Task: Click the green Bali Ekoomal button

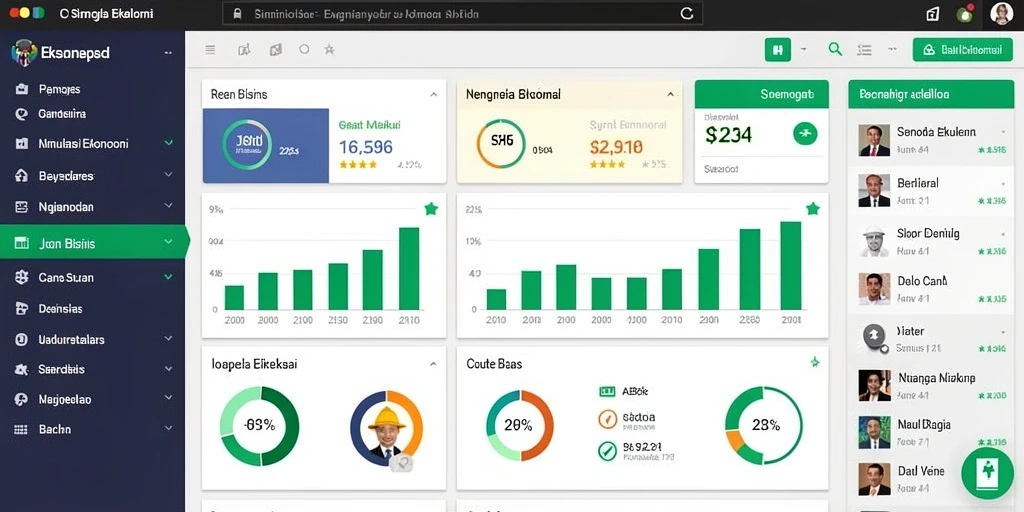Action: [x=962, y=49]
